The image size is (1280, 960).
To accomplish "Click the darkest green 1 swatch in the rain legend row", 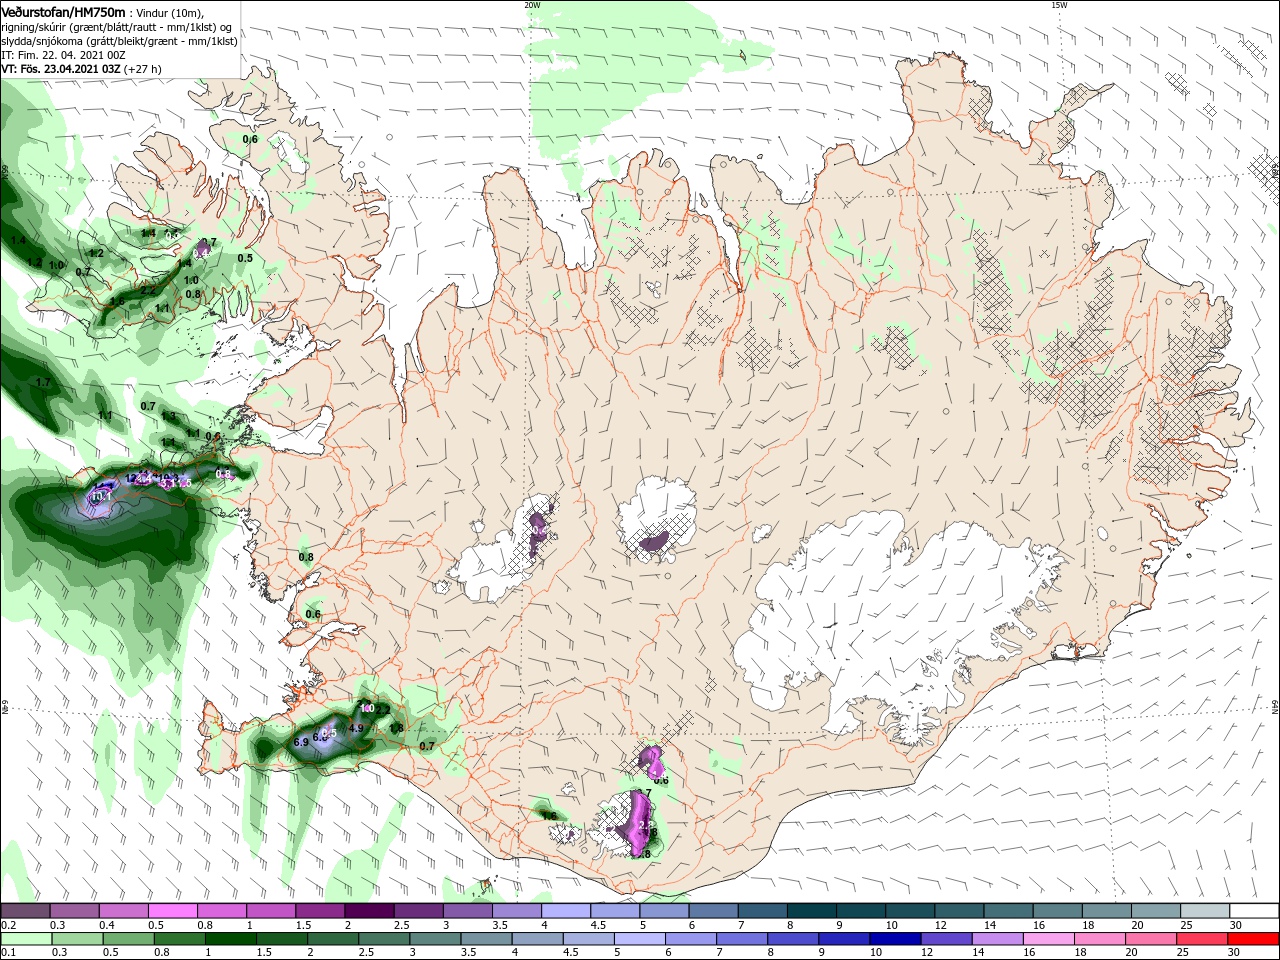I will coord(230,938).
